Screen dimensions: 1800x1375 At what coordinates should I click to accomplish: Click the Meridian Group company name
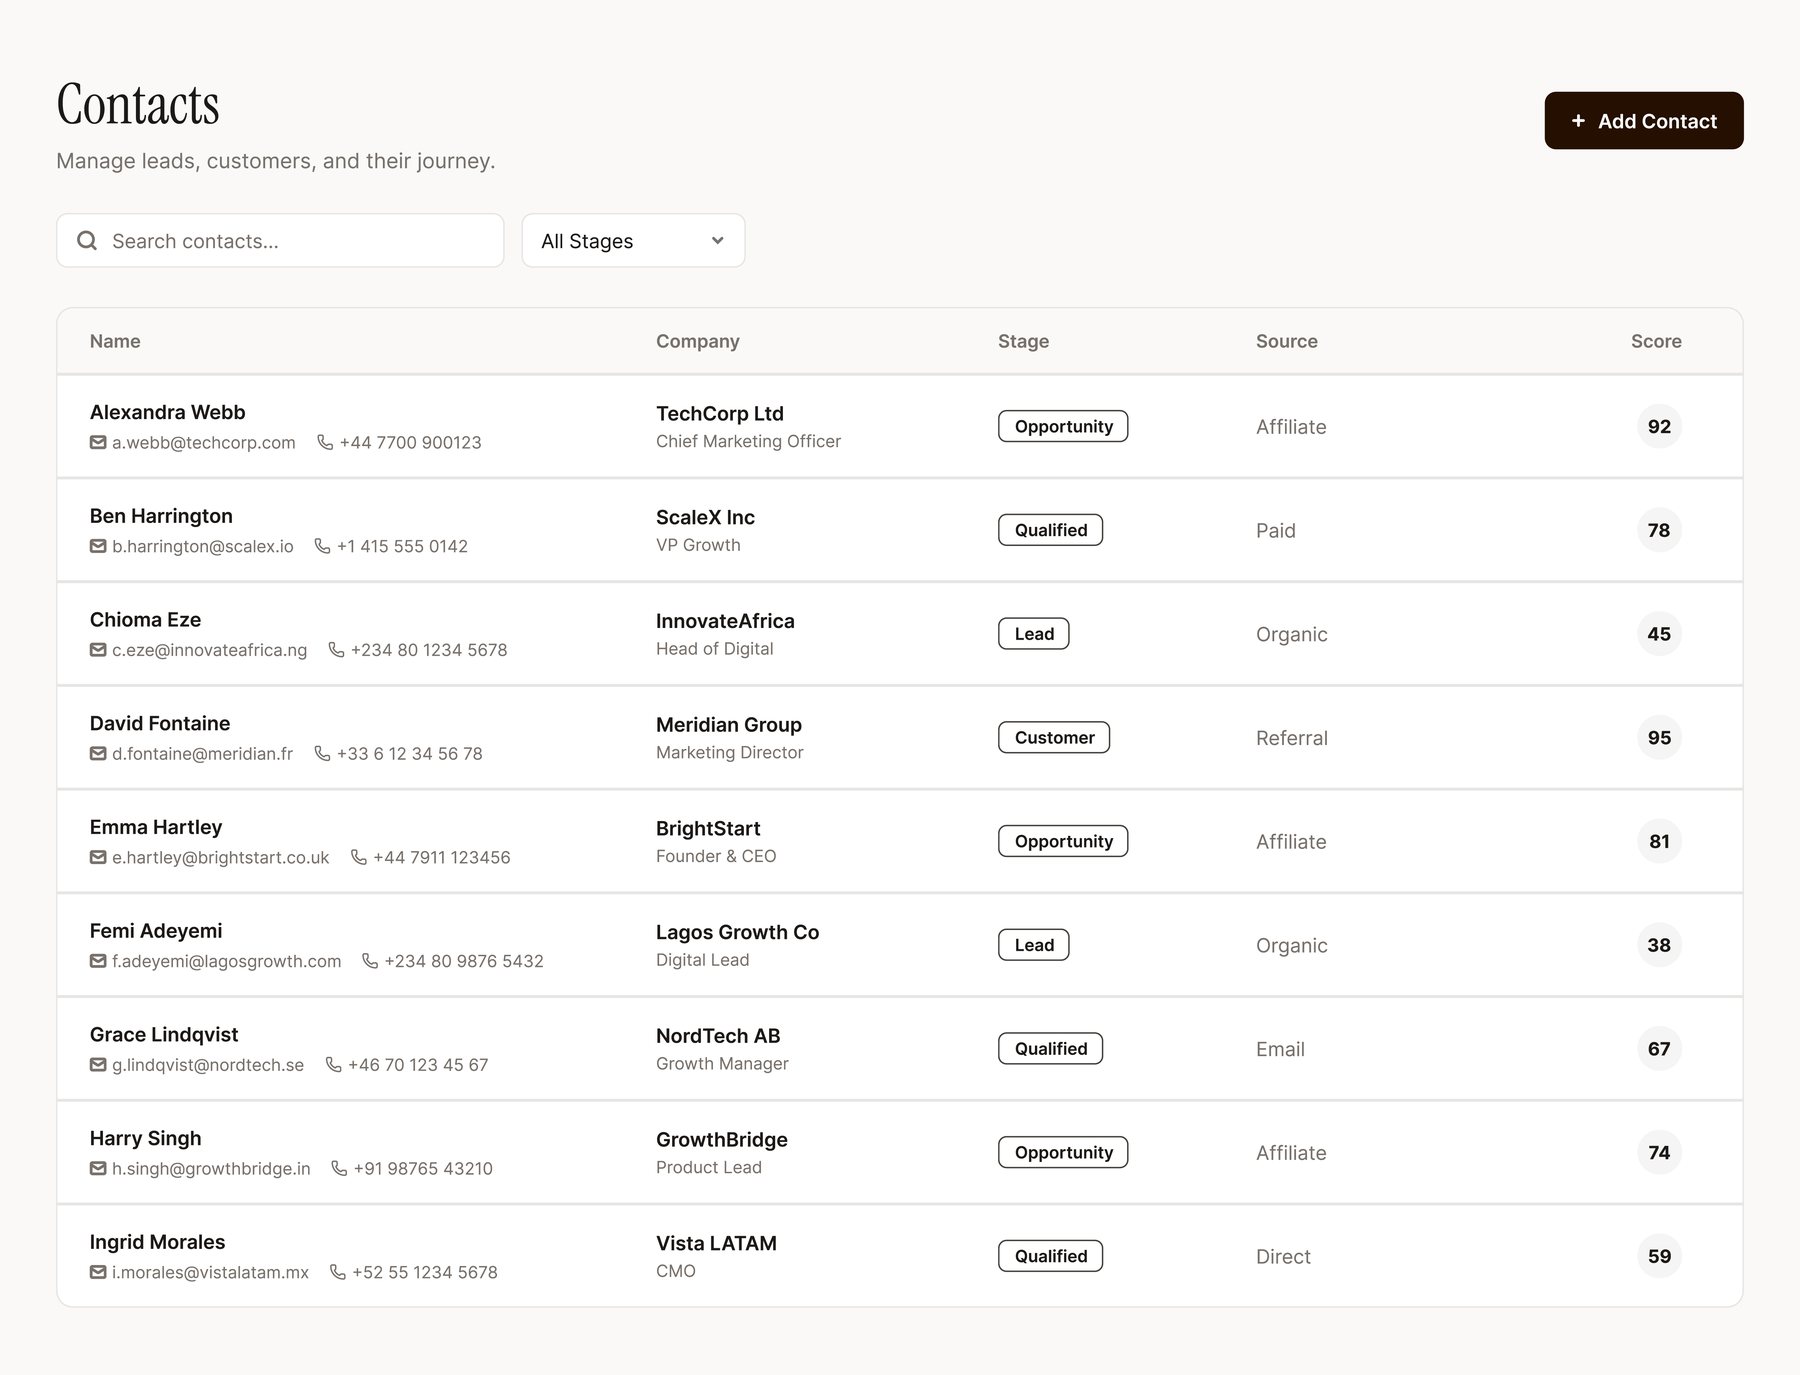coord(729,725)
